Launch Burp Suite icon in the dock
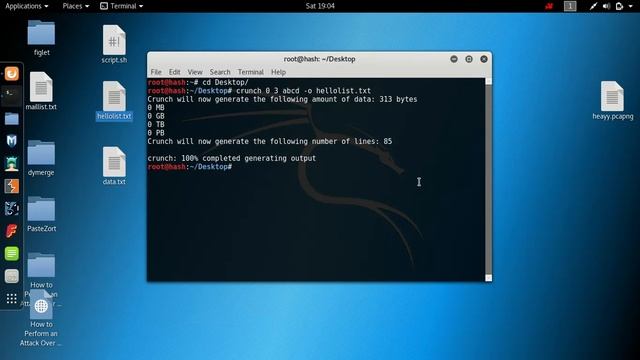 click(x=11, y=186)
